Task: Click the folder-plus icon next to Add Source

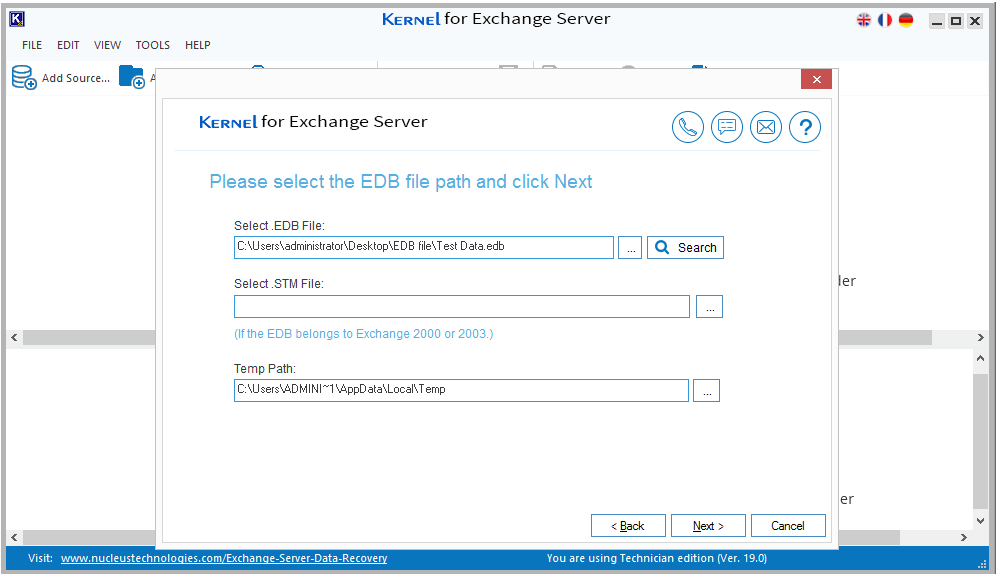Action: tap(132, 77)
